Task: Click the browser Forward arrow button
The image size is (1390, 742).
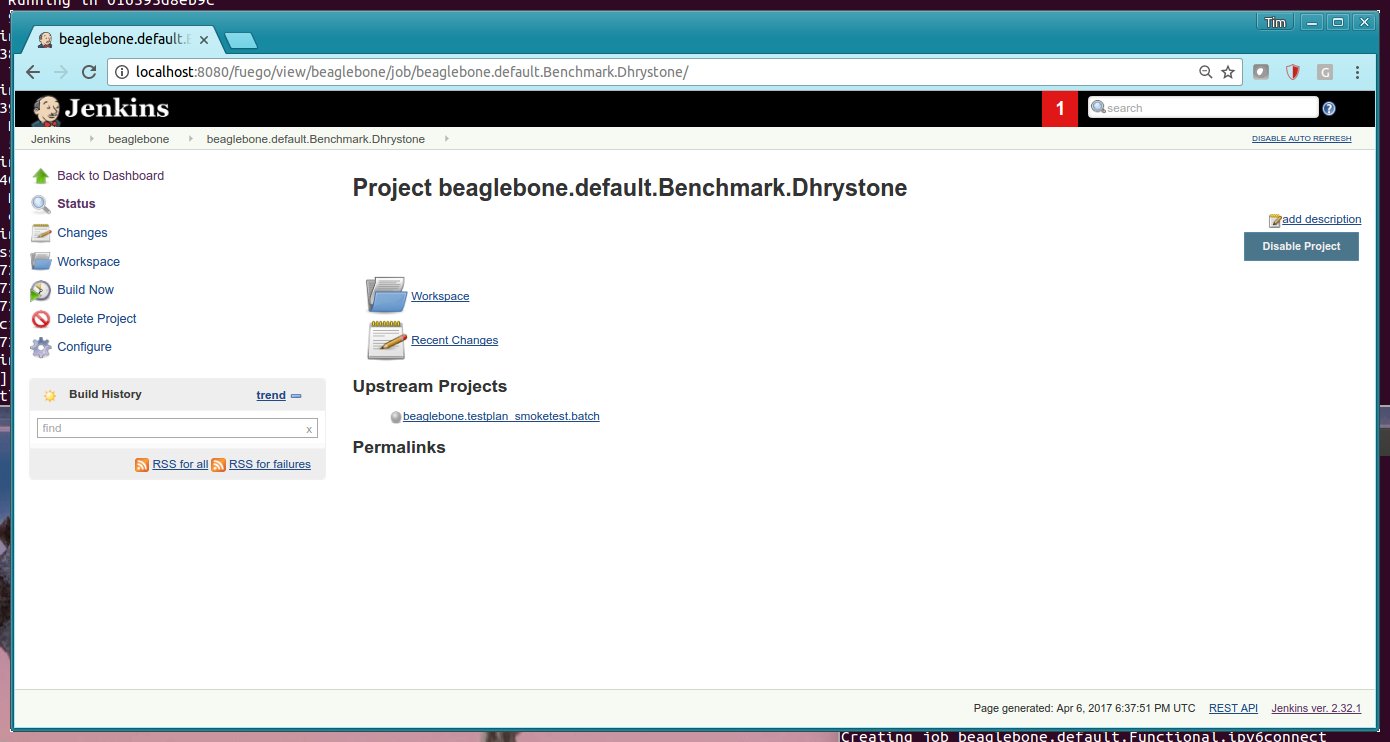Action: click(61, 72)
